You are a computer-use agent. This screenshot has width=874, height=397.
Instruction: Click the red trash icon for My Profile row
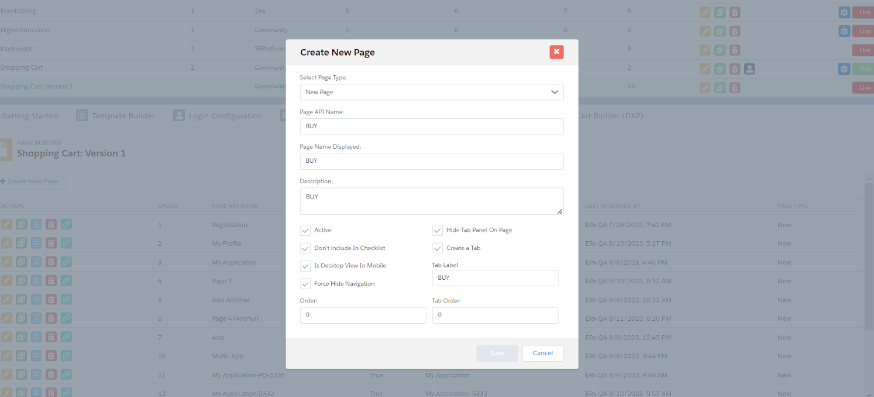(51, 243)
